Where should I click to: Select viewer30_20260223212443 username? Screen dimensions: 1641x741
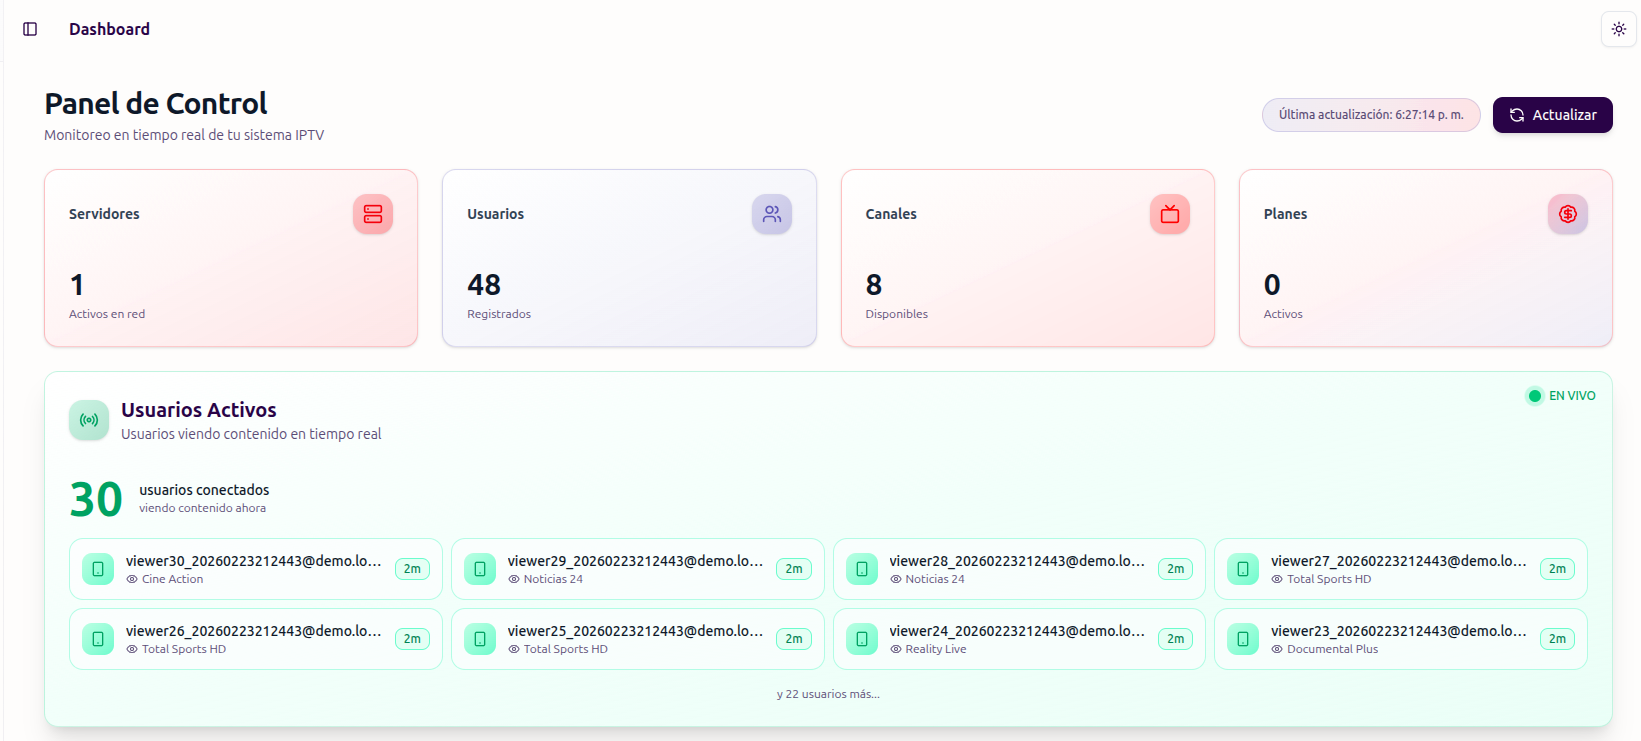[x=253, y=561]
